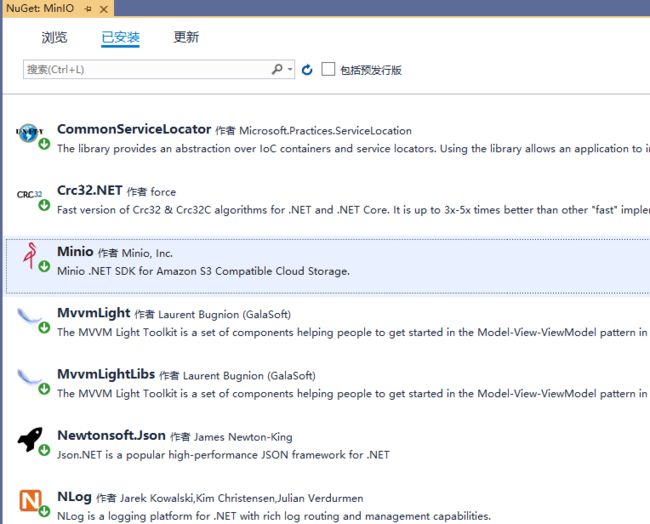
Task: Click the CommonServiceLocator Unity globe icon
Action: coord(28,133)
